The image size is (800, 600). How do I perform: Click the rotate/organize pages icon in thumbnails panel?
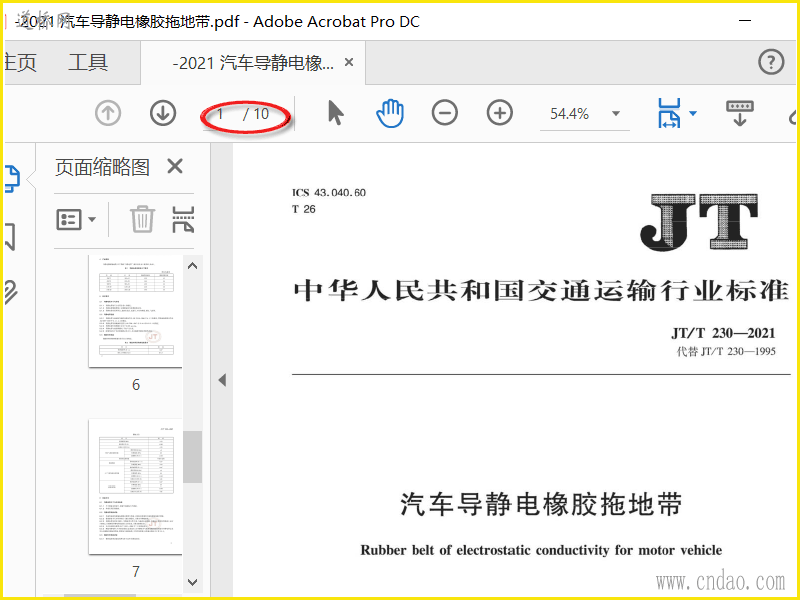[183, 219]
